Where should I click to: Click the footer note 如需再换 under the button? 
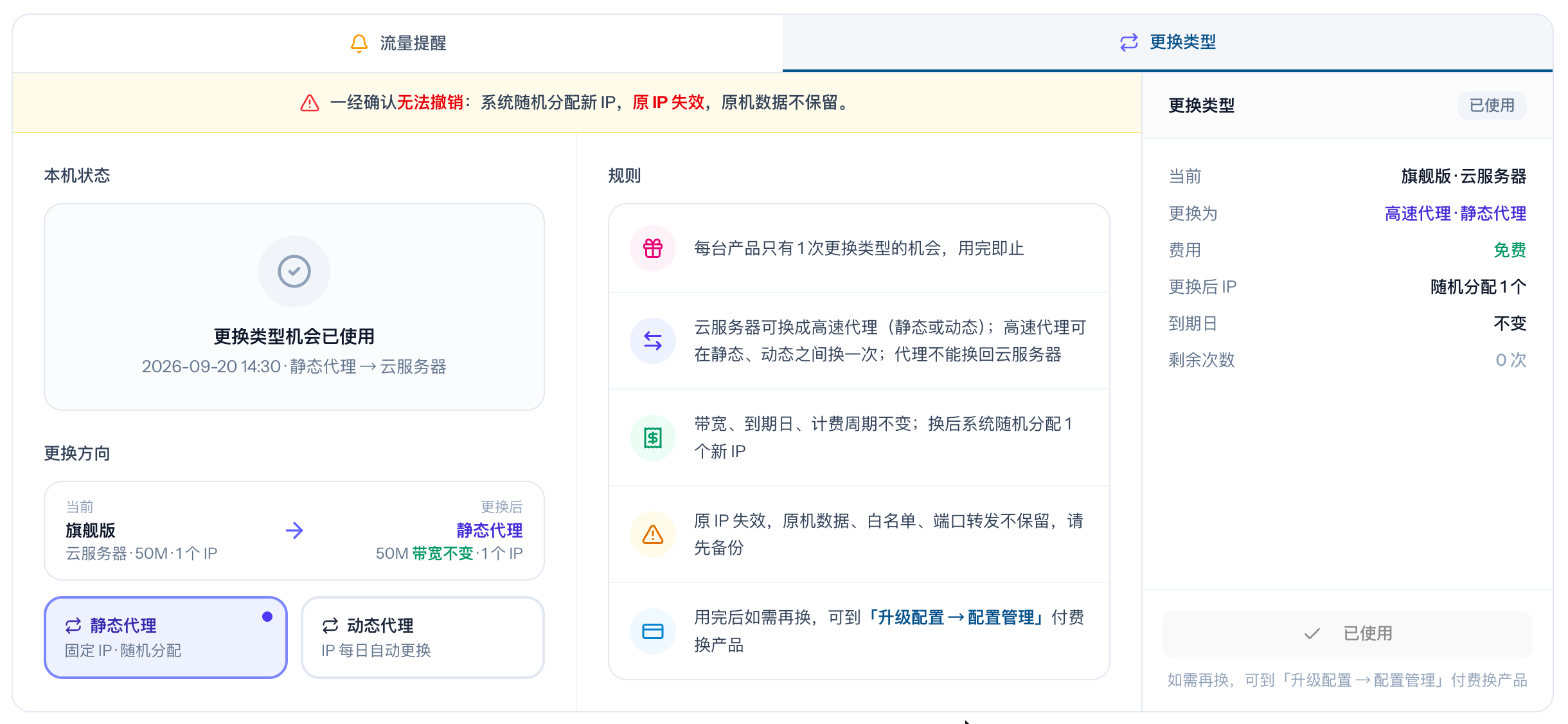(1347, 680)
